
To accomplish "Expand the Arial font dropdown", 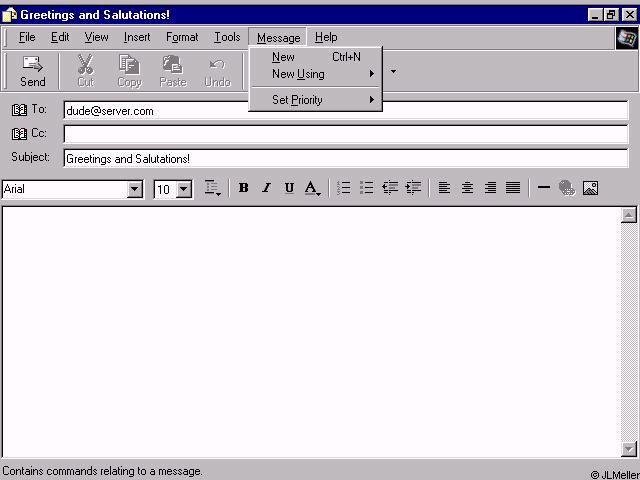I will tap(134, 189).
